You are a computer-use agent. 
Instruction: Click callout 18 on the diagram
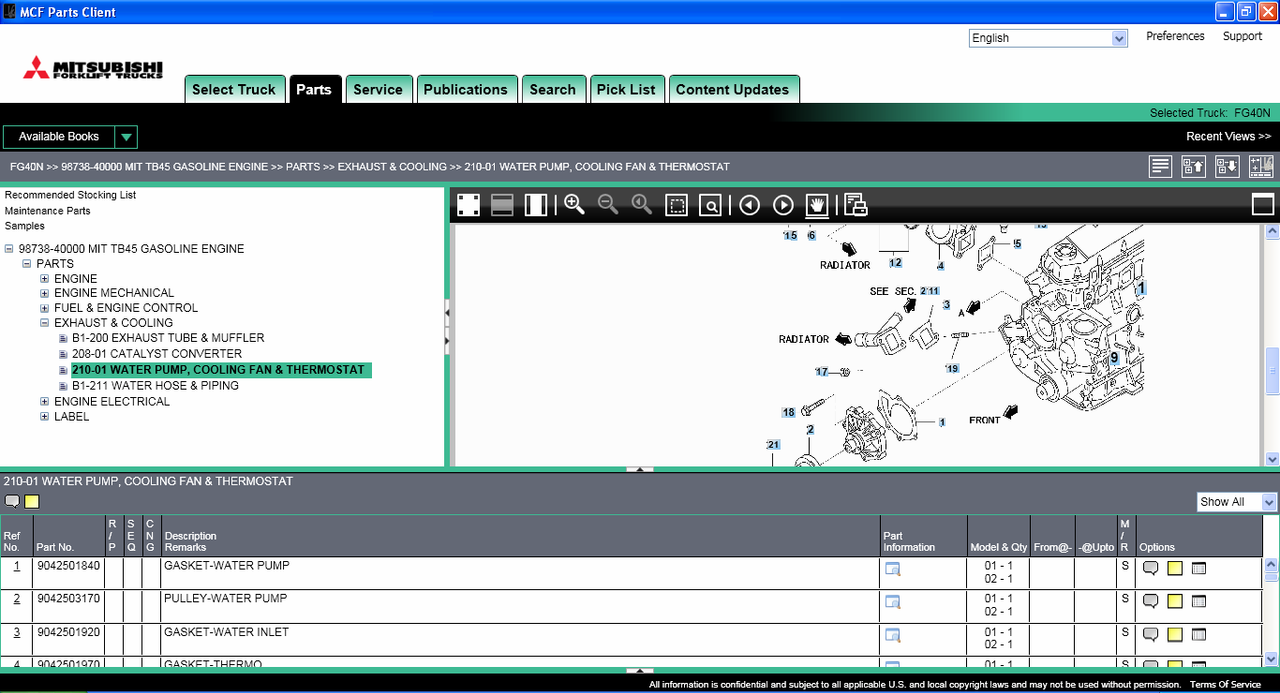pyautogui.click(x=789, y=413)
